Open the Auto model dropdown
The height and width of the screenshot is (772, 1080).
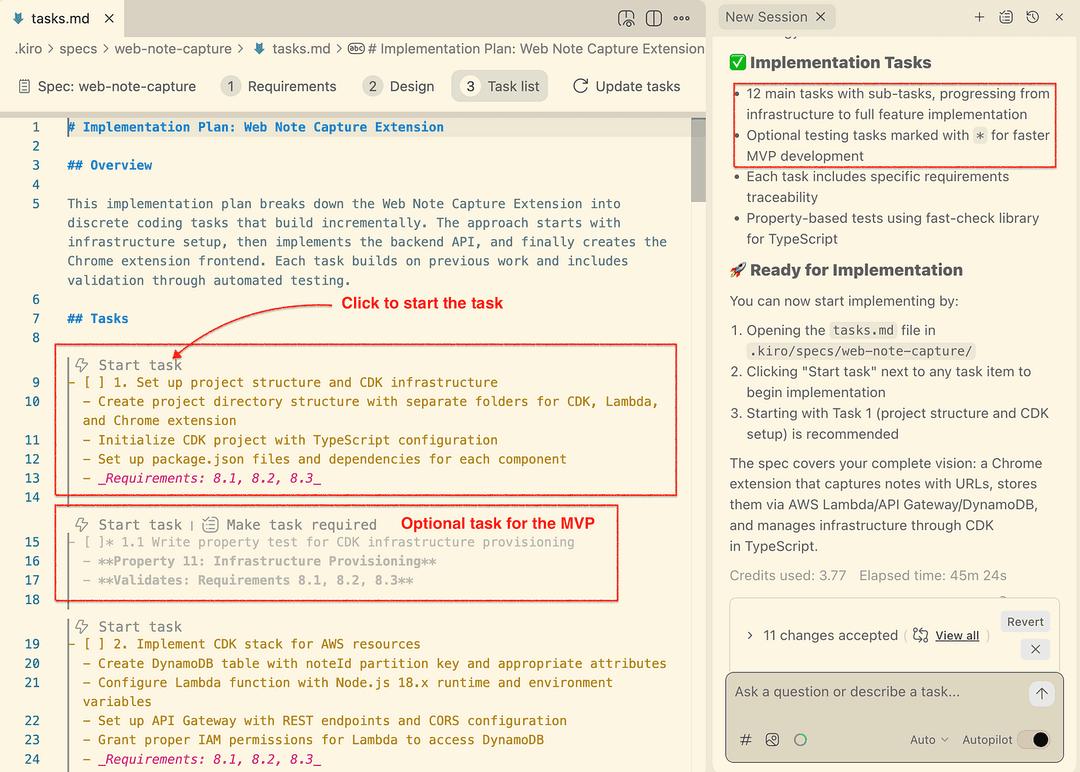(x=929, y=740)
